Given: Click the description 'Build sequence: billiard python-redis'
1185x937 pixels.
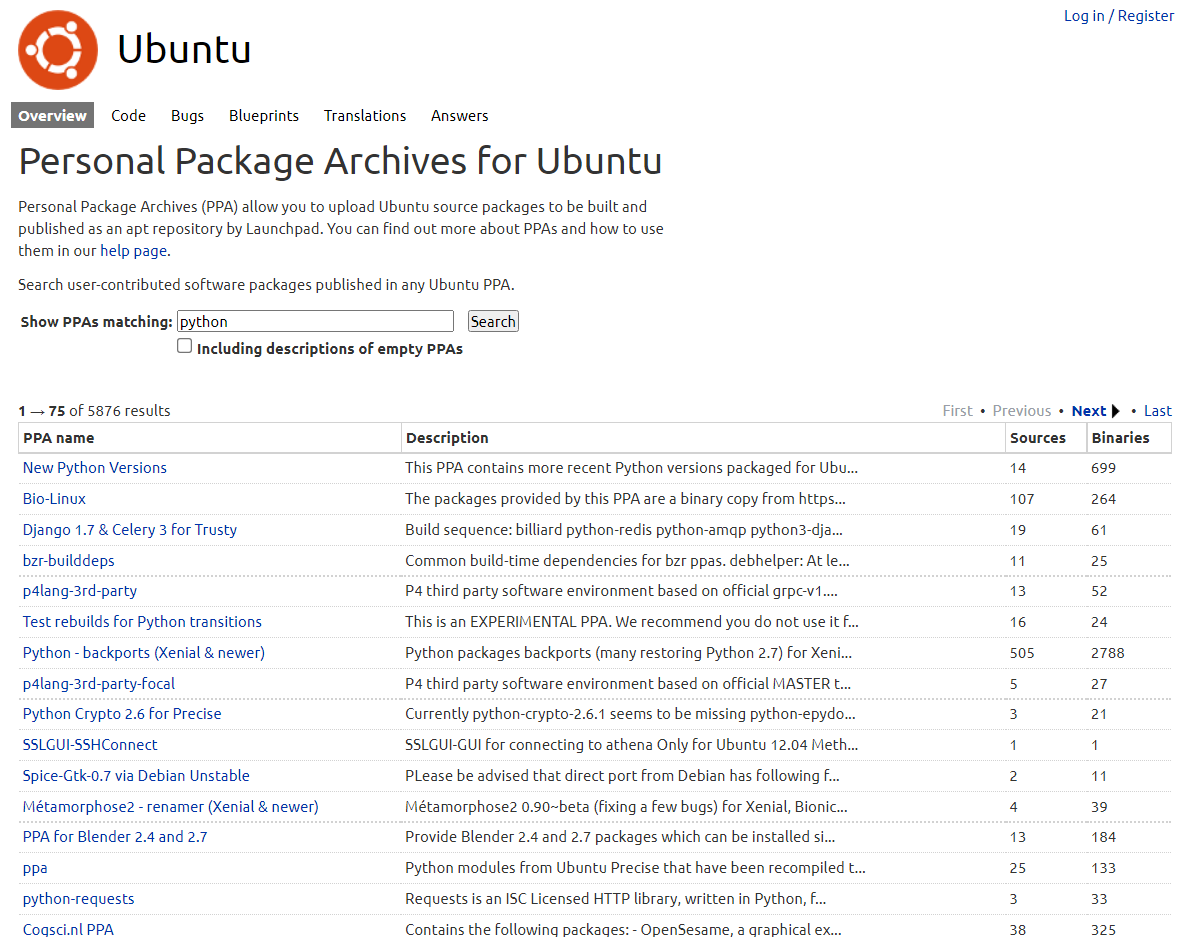Looking at the screenshot, I should [623, 530].
